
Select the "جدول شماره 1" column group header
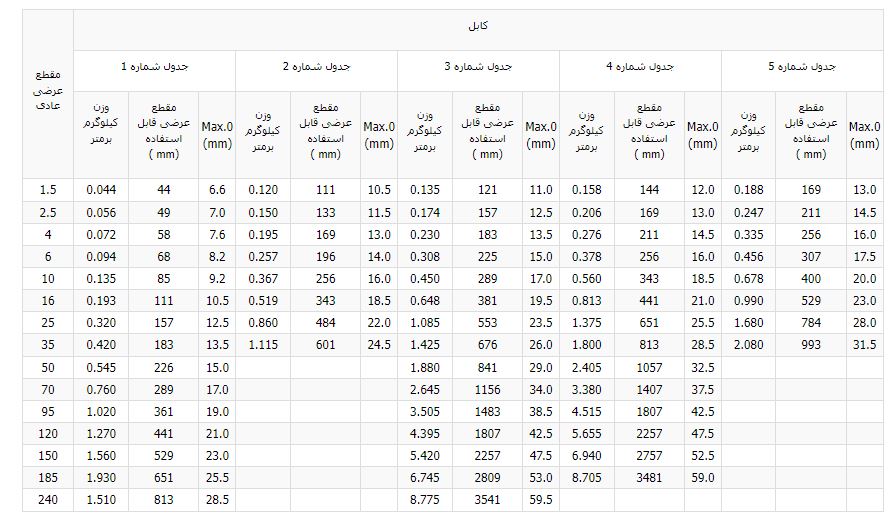tap(154, 67)
